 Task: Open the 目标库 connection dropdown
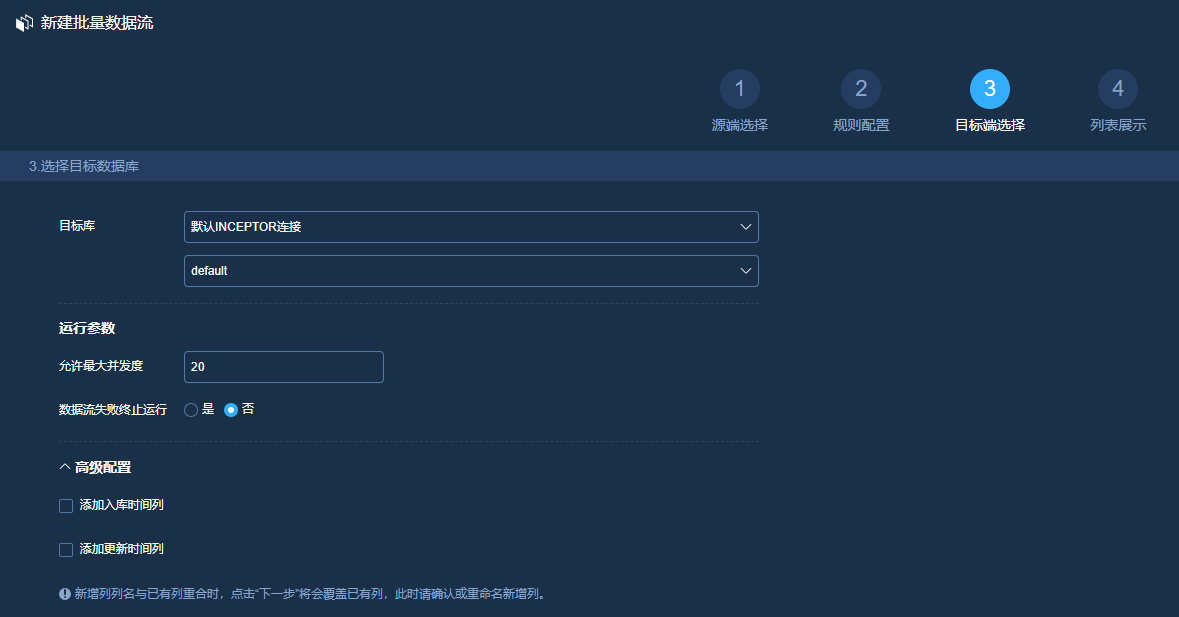[470, 227]
